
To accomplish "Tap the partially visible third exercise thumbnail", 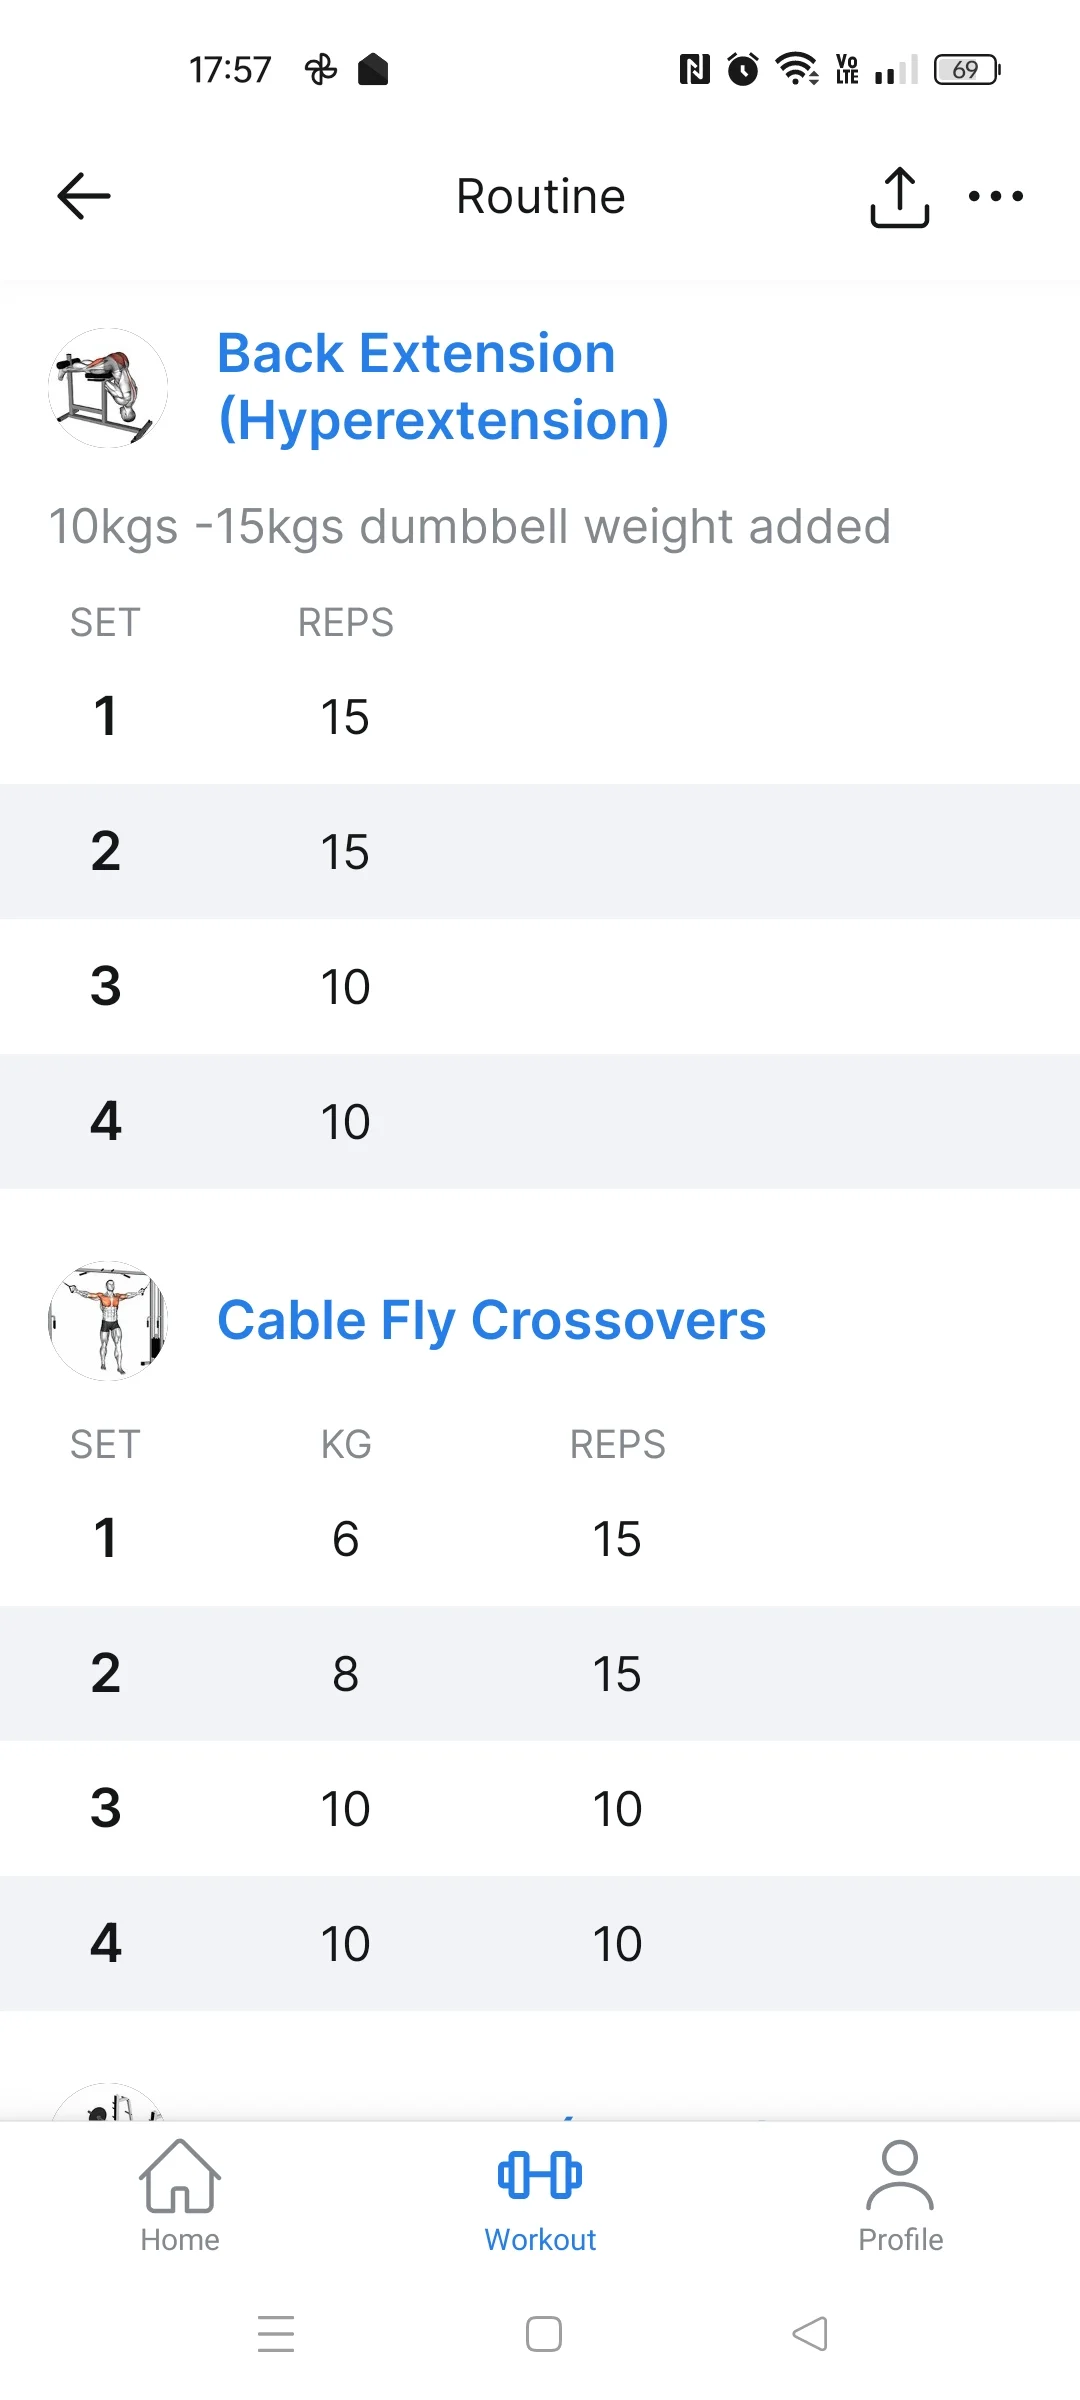I will pos(108,2103).
